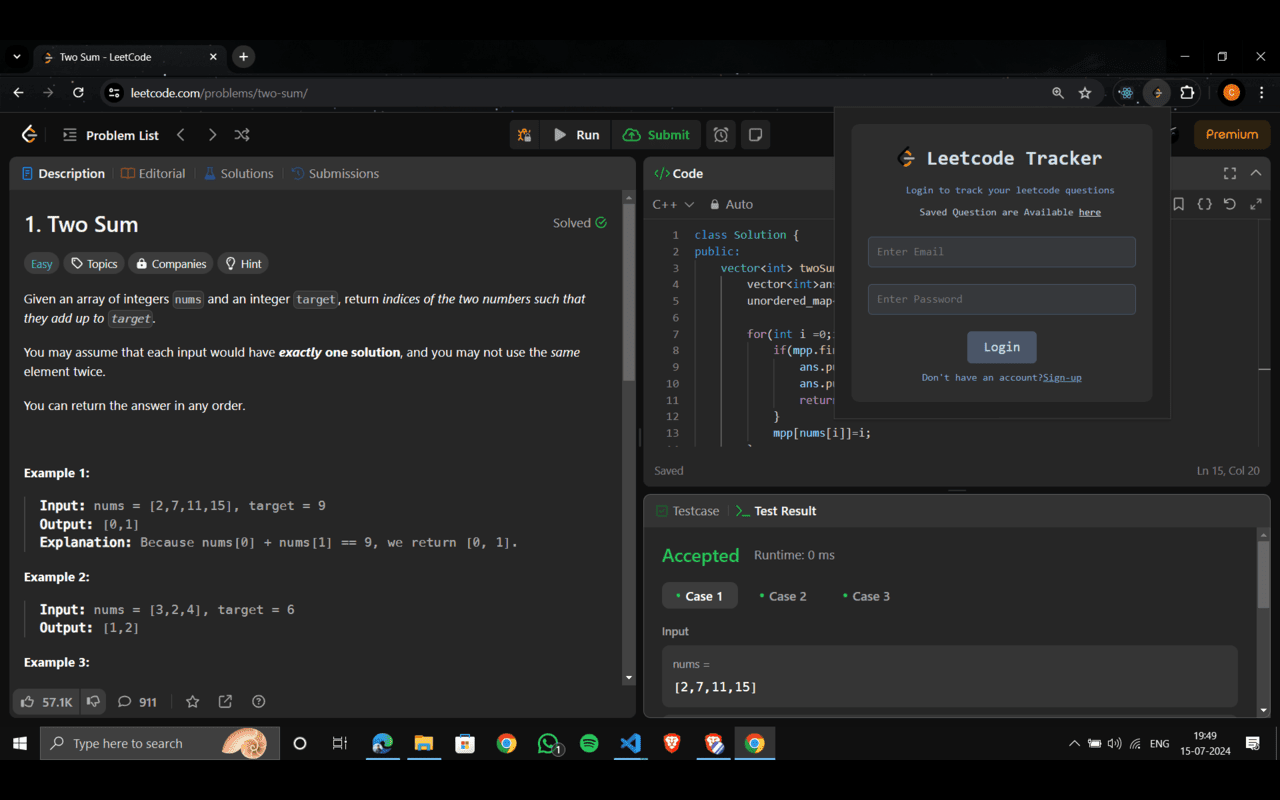1280x800 pixels.
Task: Open the Problem List panel
Action: pyautogui.click(x=110, y=135)
